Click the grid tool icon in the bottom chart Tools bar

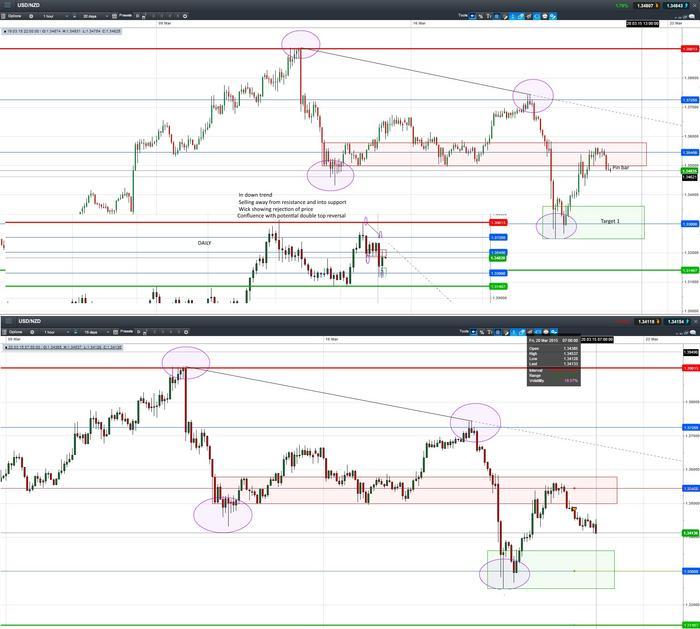(x=497, y=332)
